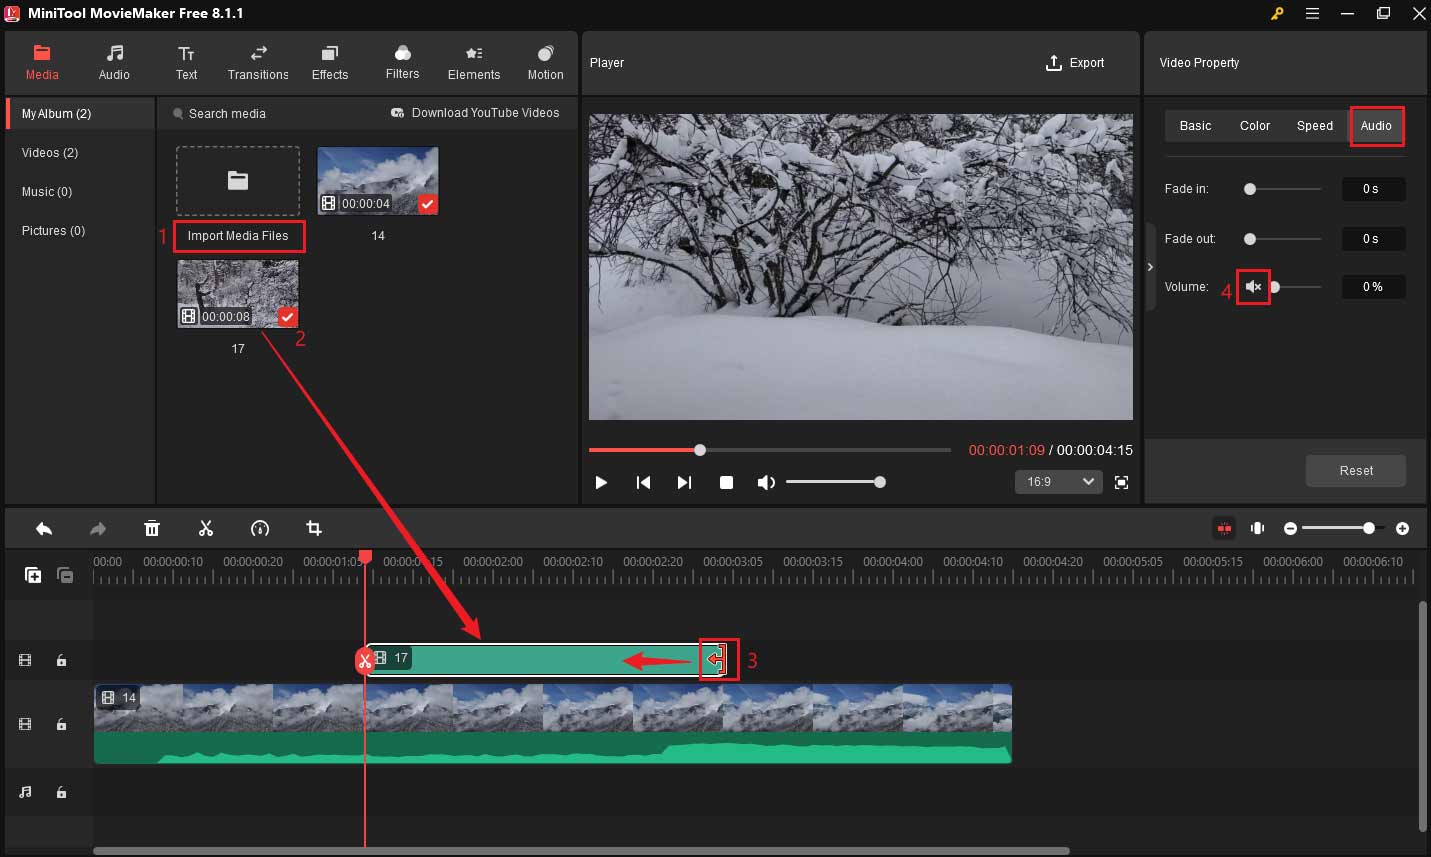
Task: Open the Motion tab
Action: [x=545, y=62]
